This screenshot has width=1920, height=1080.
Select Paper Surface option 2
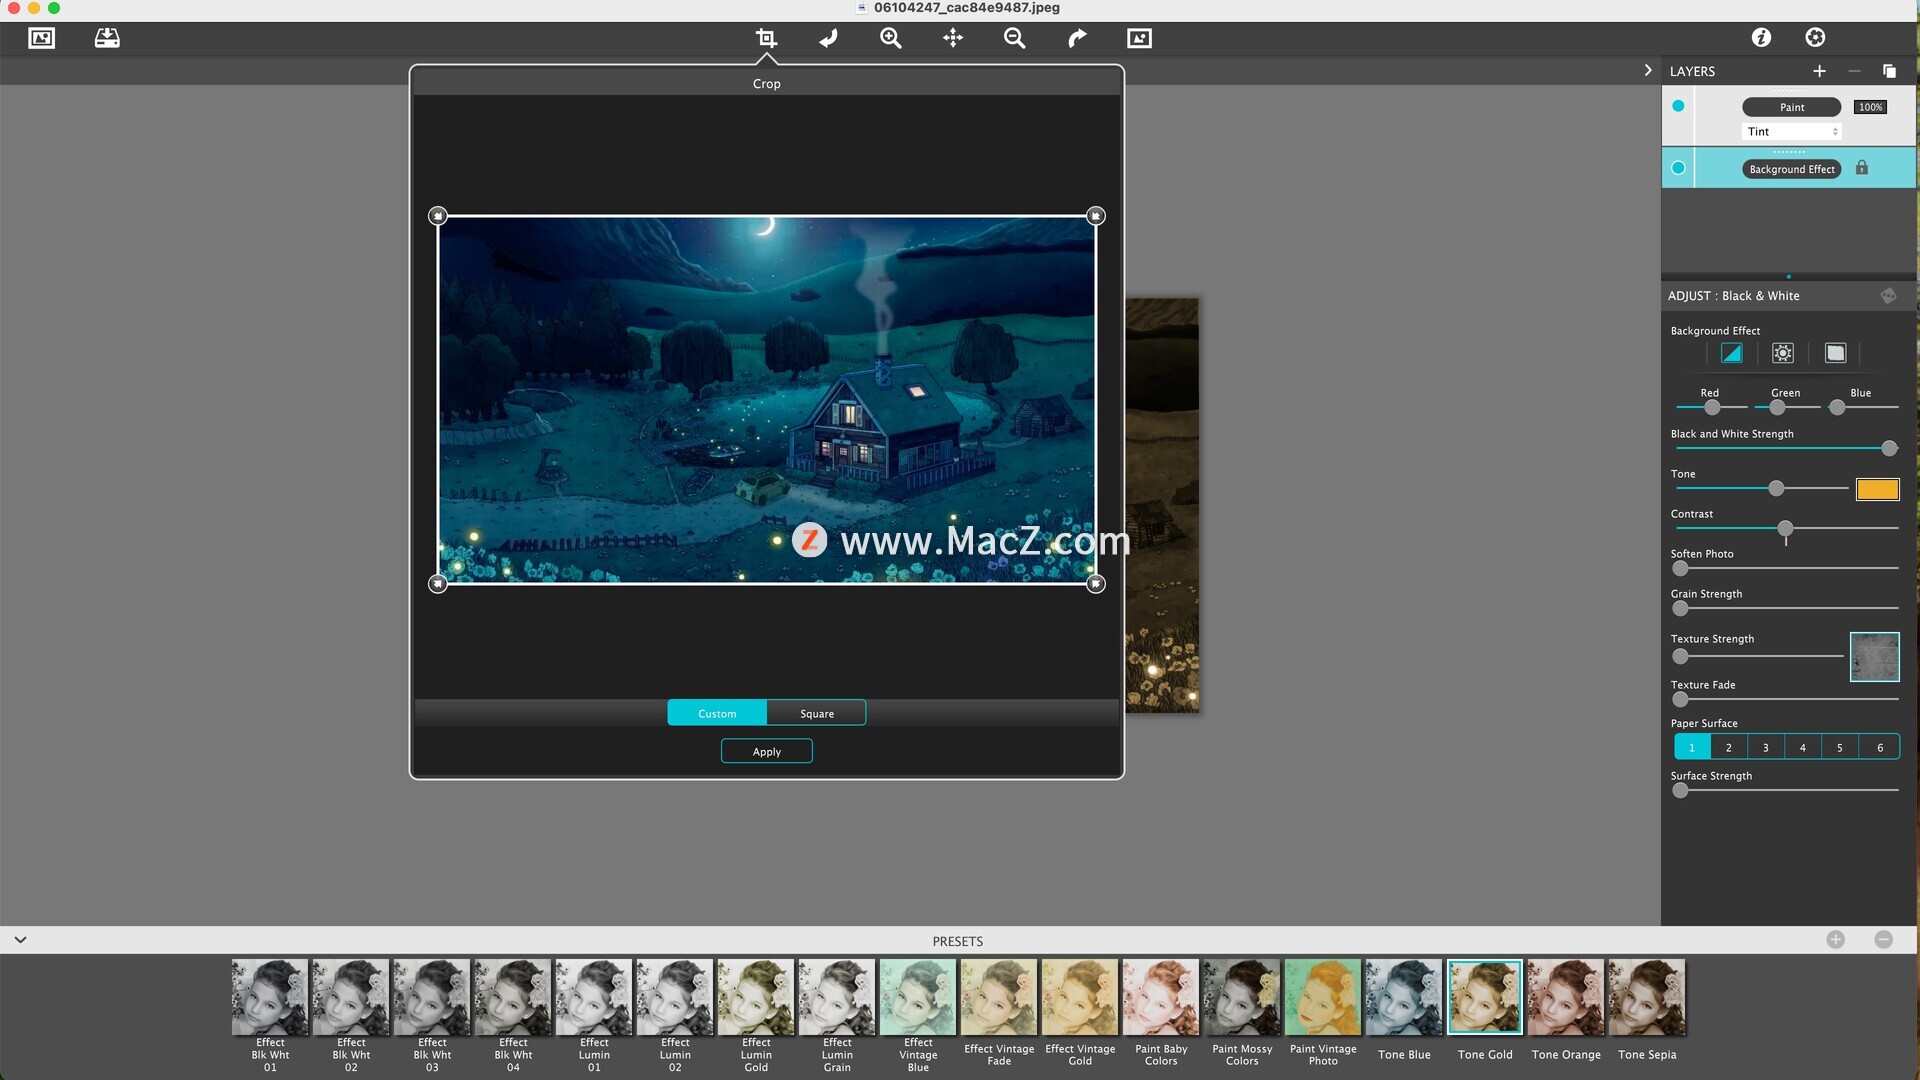[x=1729, y=747]
